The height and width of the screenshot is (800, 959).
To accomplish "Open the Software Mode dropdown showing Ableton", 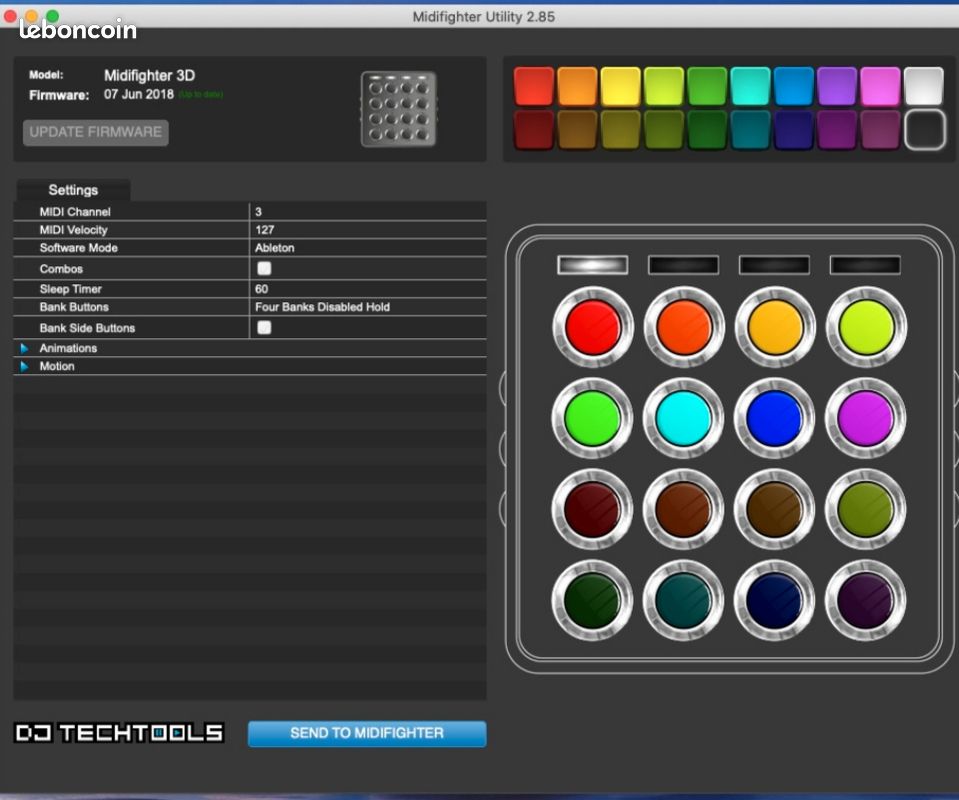I will coord(368,248).
